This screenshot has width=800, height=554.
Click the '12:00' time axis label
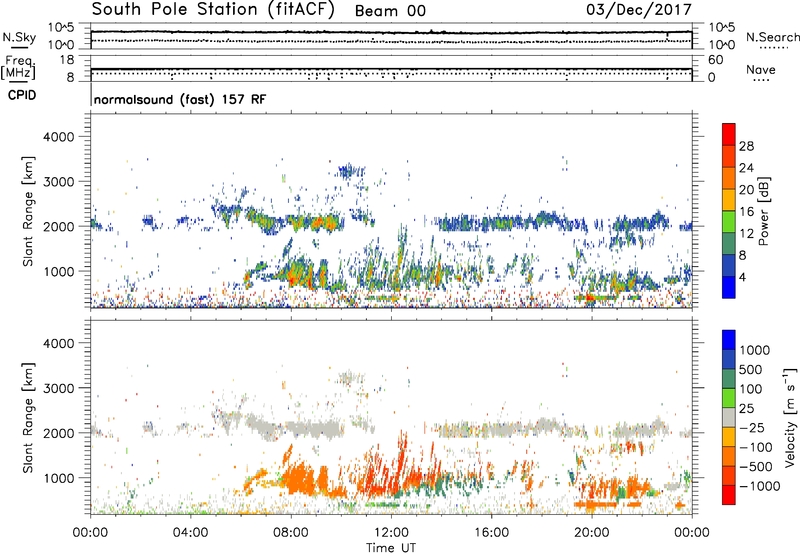click(x=391, y=533)
